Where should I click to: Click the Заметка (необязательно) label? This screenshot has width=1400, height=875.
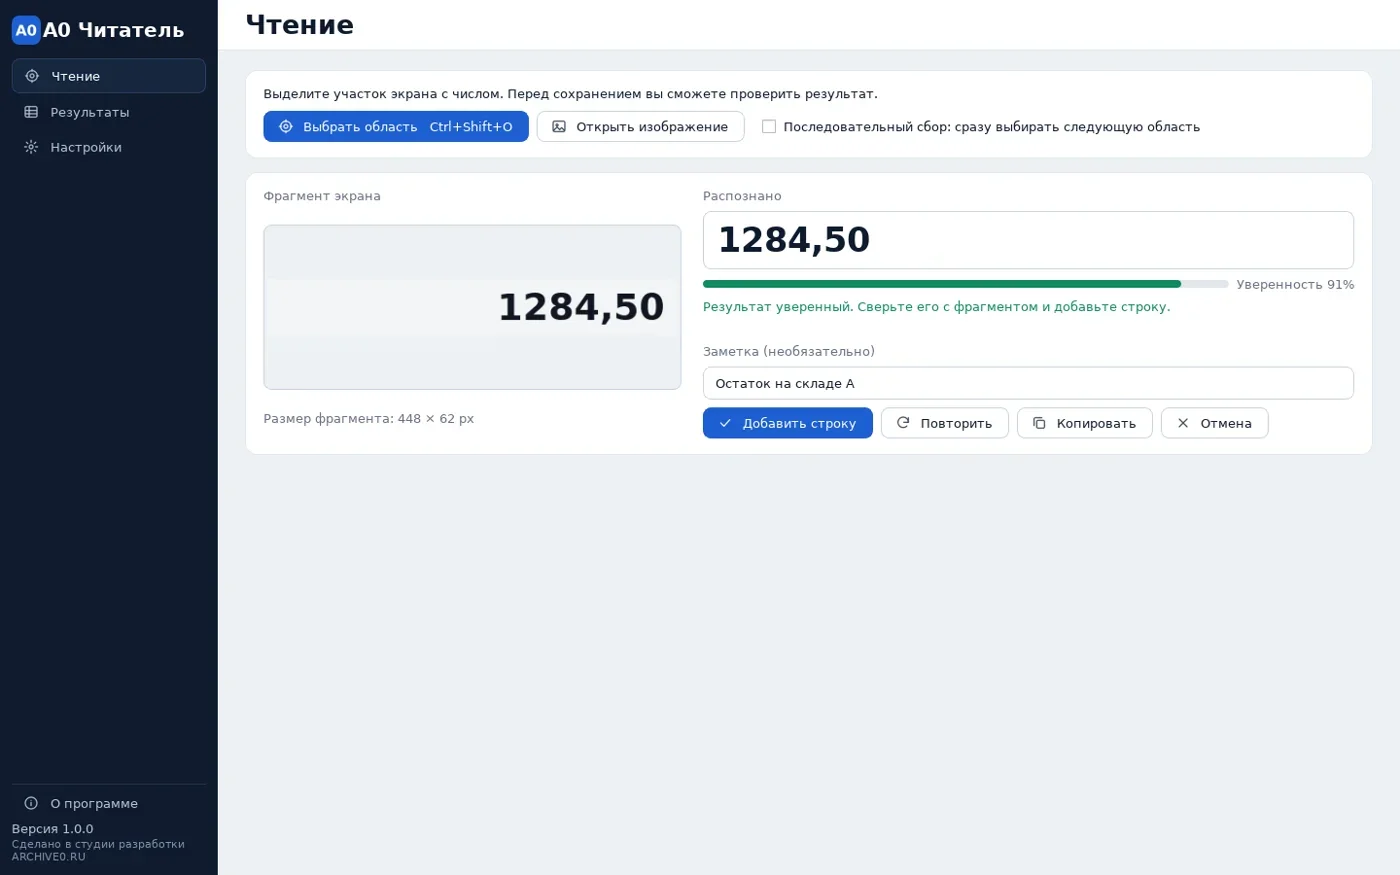click(x=789, y=352)
